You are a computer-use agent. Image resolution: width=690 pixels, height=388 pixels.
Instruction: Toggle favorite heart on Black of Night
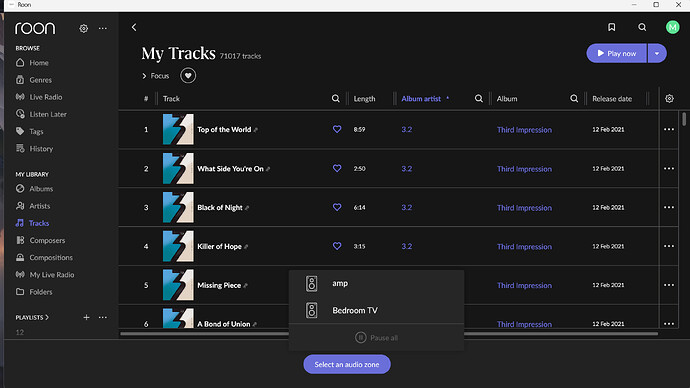click(337, 207)
